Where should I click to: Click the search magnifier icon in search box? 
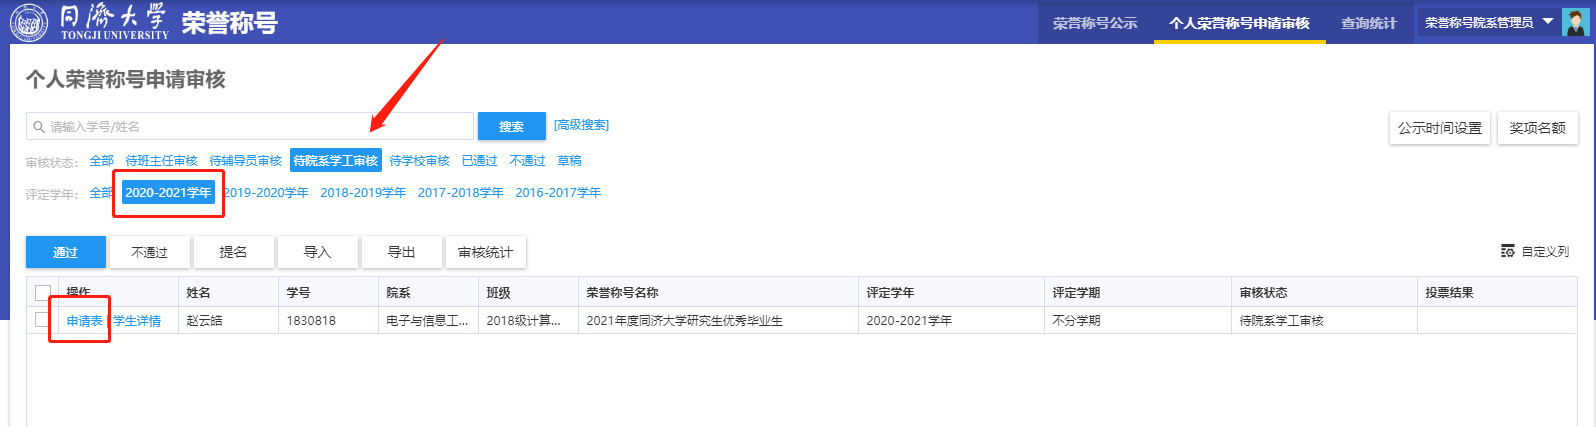point(39,127)
